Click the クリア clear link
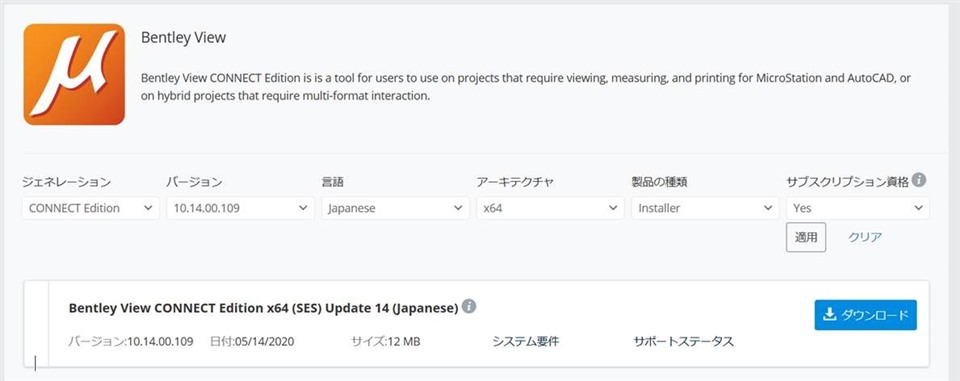The width and height of the screenshot is (960, 381). click(x=865, y=238)
